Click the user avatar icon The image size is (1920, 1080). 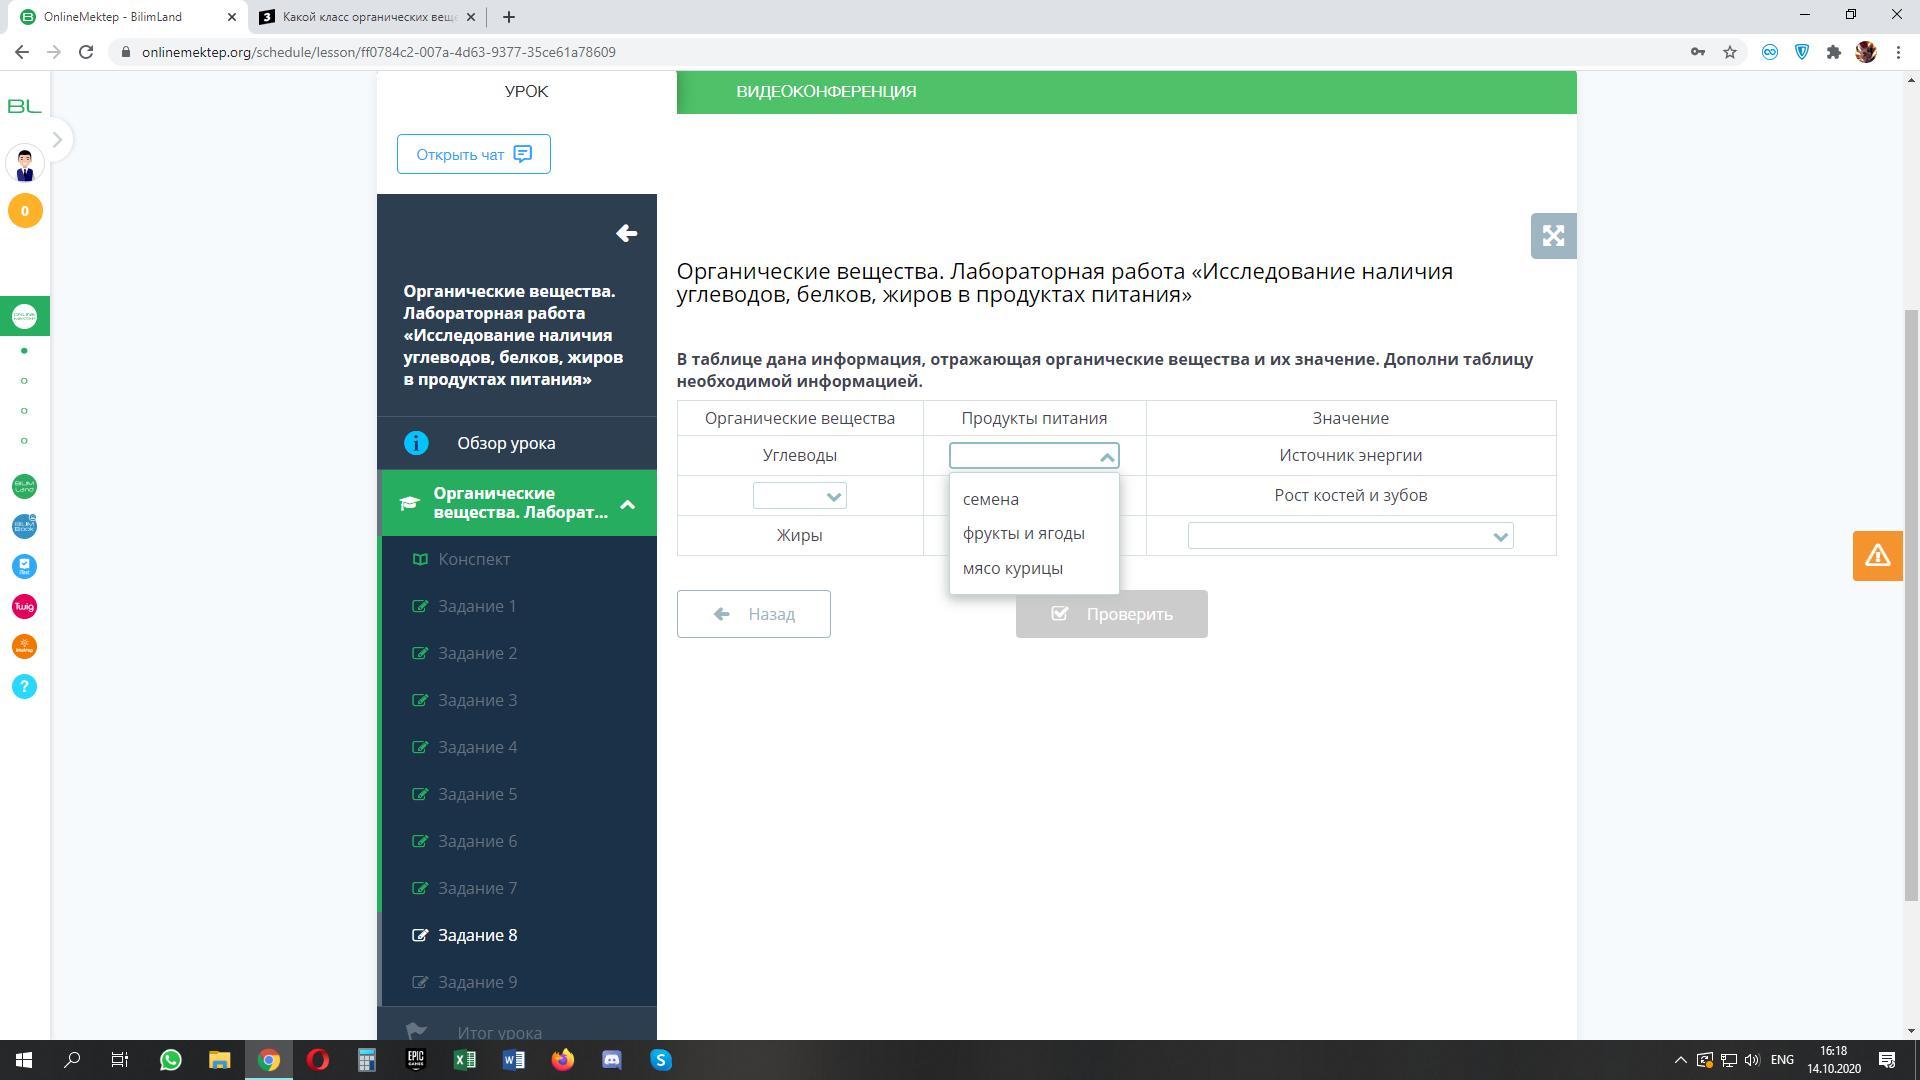25,164
